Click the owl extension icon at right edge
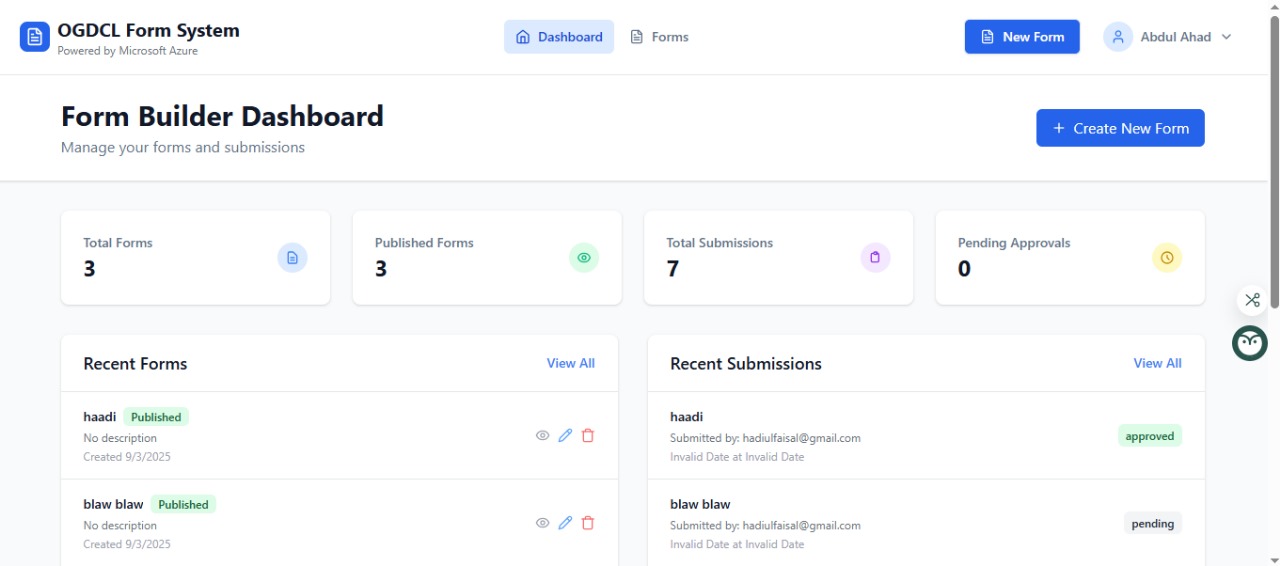 [x=1250, y=343]
